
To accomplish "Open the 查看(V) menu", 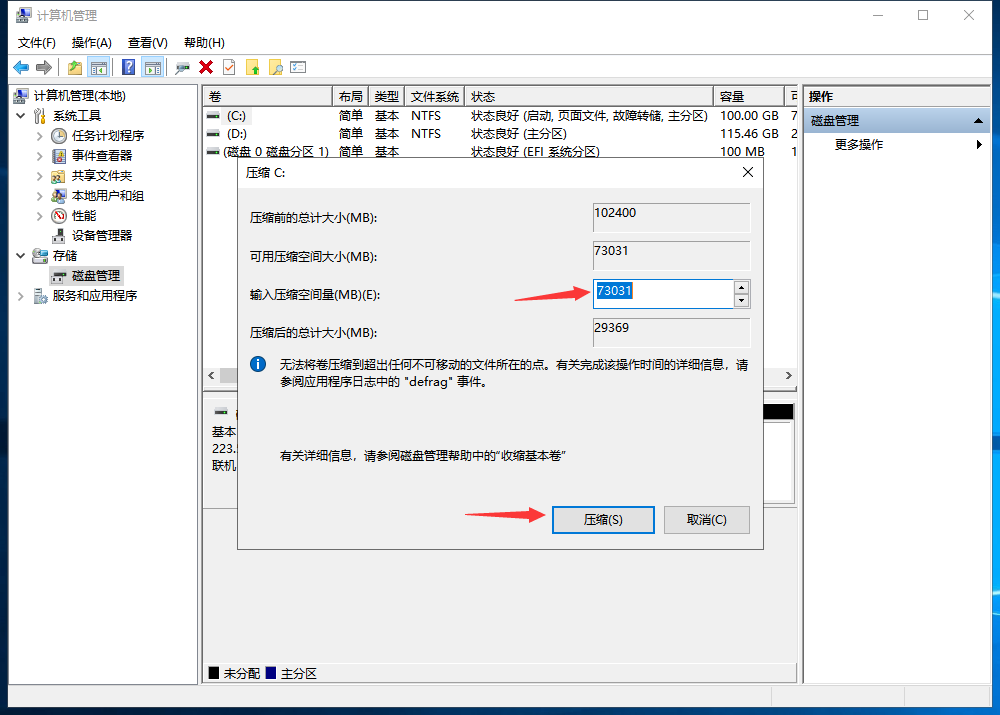I will (146, 43).
